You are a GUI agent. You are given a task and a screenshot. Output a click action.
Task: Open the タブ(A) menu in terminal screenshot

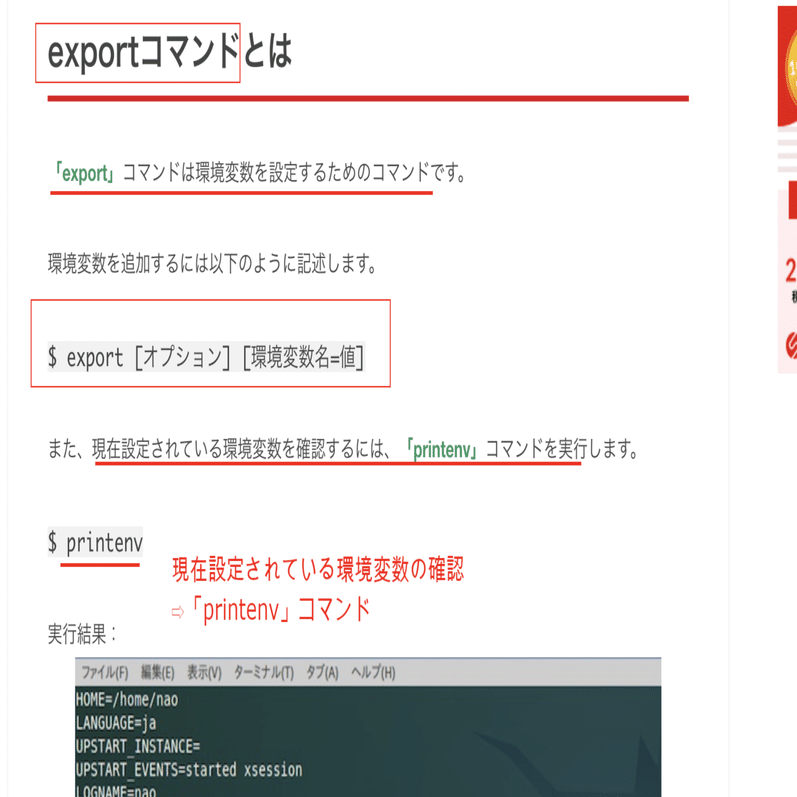click(x=322, y=672)
